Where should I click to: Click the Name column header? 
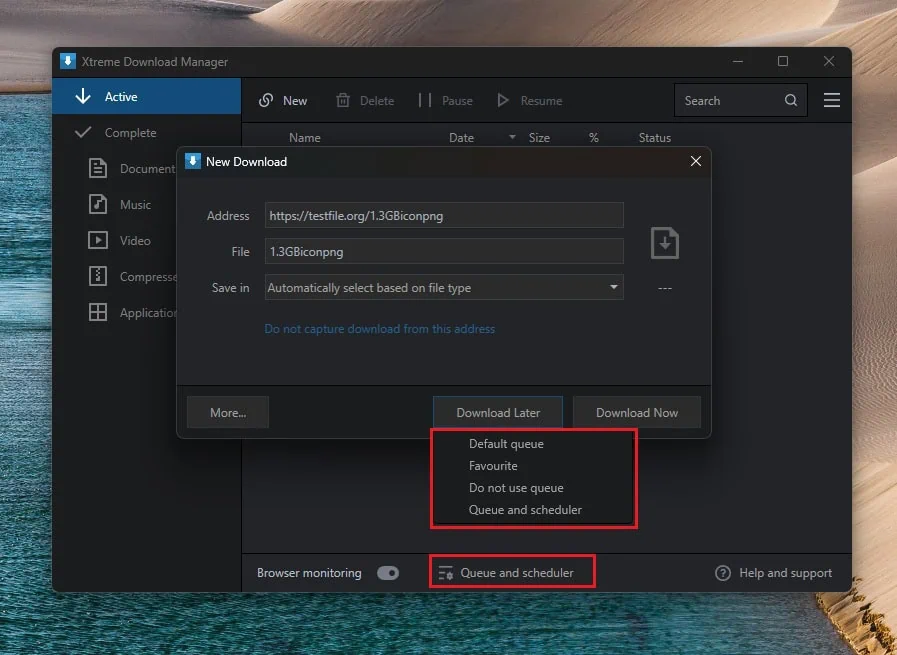[x=304, y=137]
